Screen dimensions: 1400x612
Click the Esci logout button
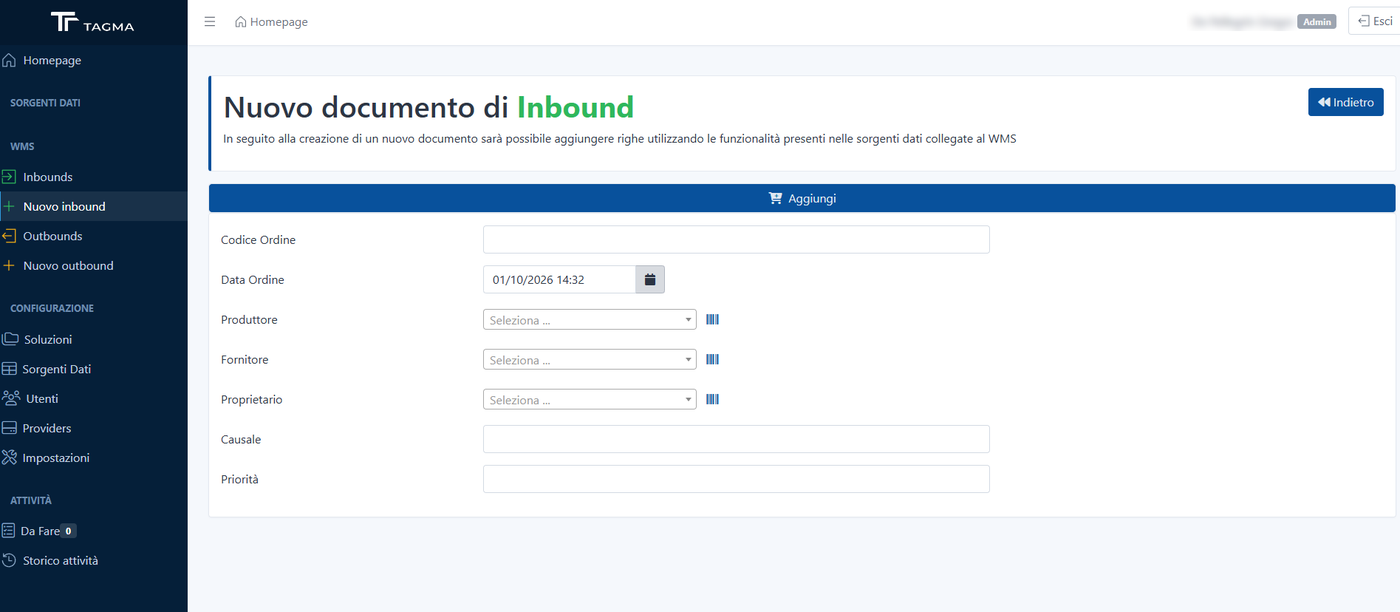pyautogui.click(x=1375, y=21)
